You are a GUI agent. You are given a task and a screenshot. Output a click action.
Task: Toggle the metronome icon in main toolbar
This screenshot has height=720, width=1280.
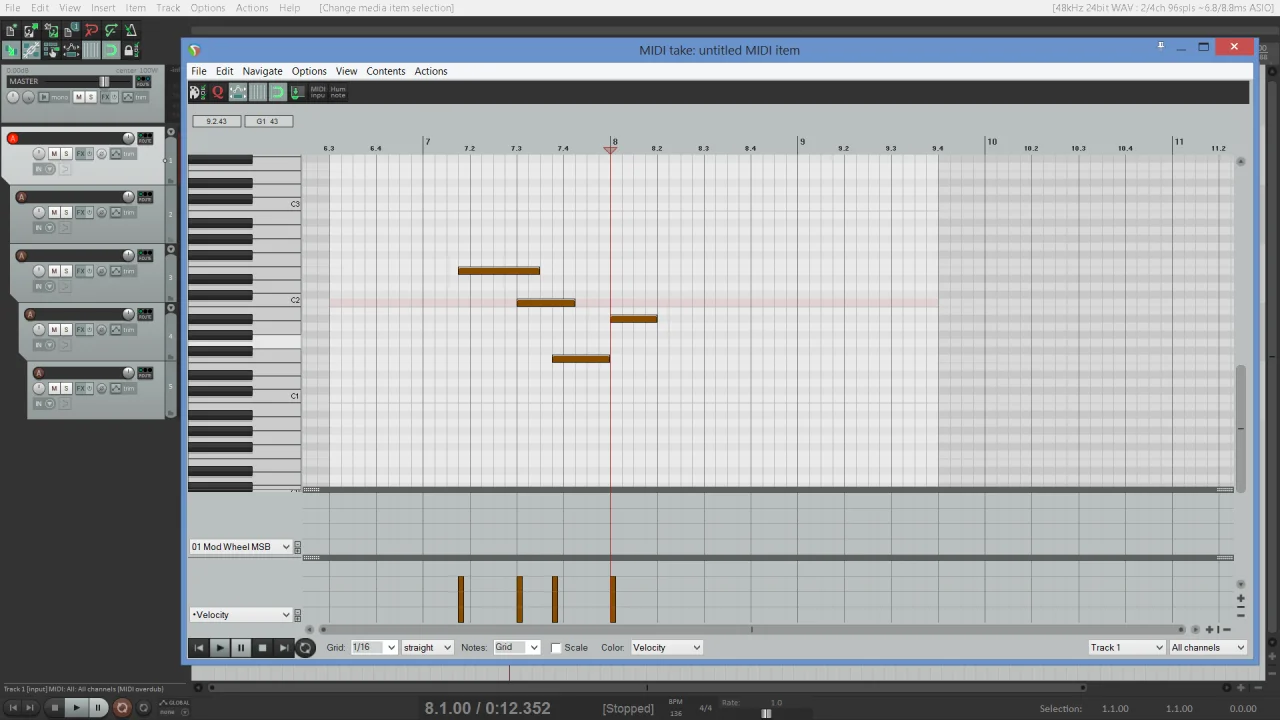(130, 31)
